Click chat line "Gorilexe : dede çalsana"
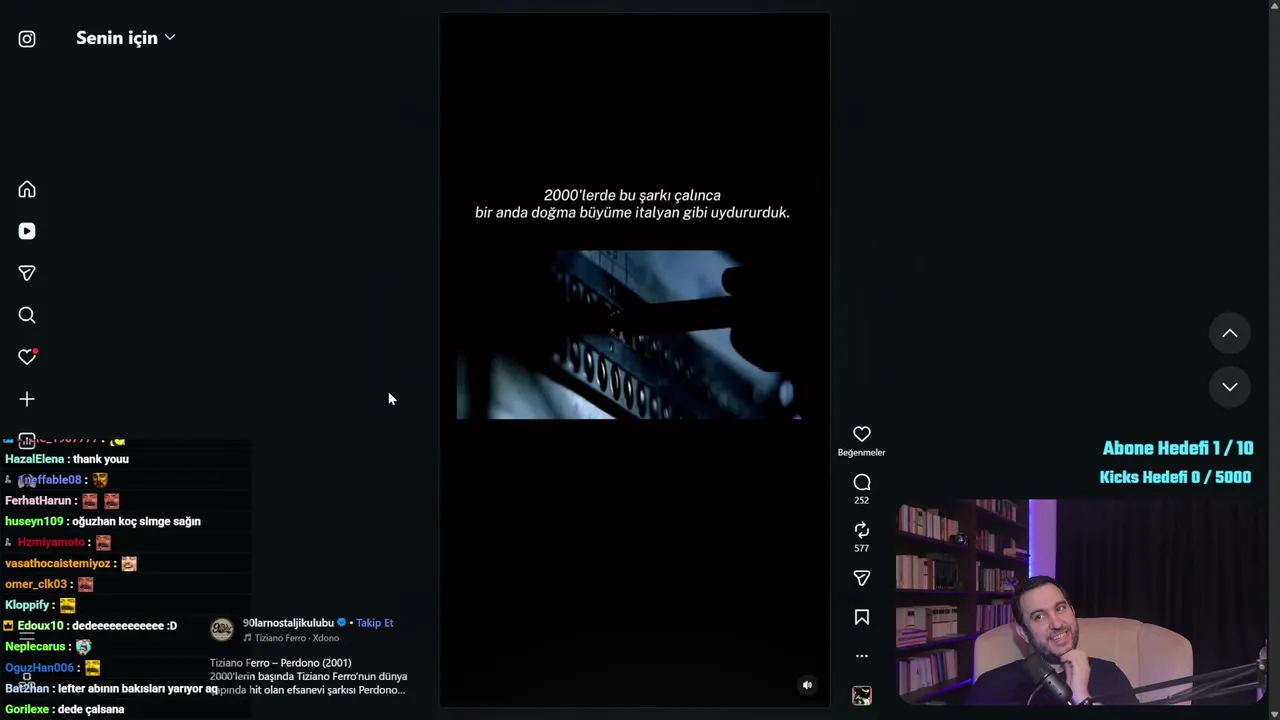Screen dimensions: 1280x720 click(65, 710)
